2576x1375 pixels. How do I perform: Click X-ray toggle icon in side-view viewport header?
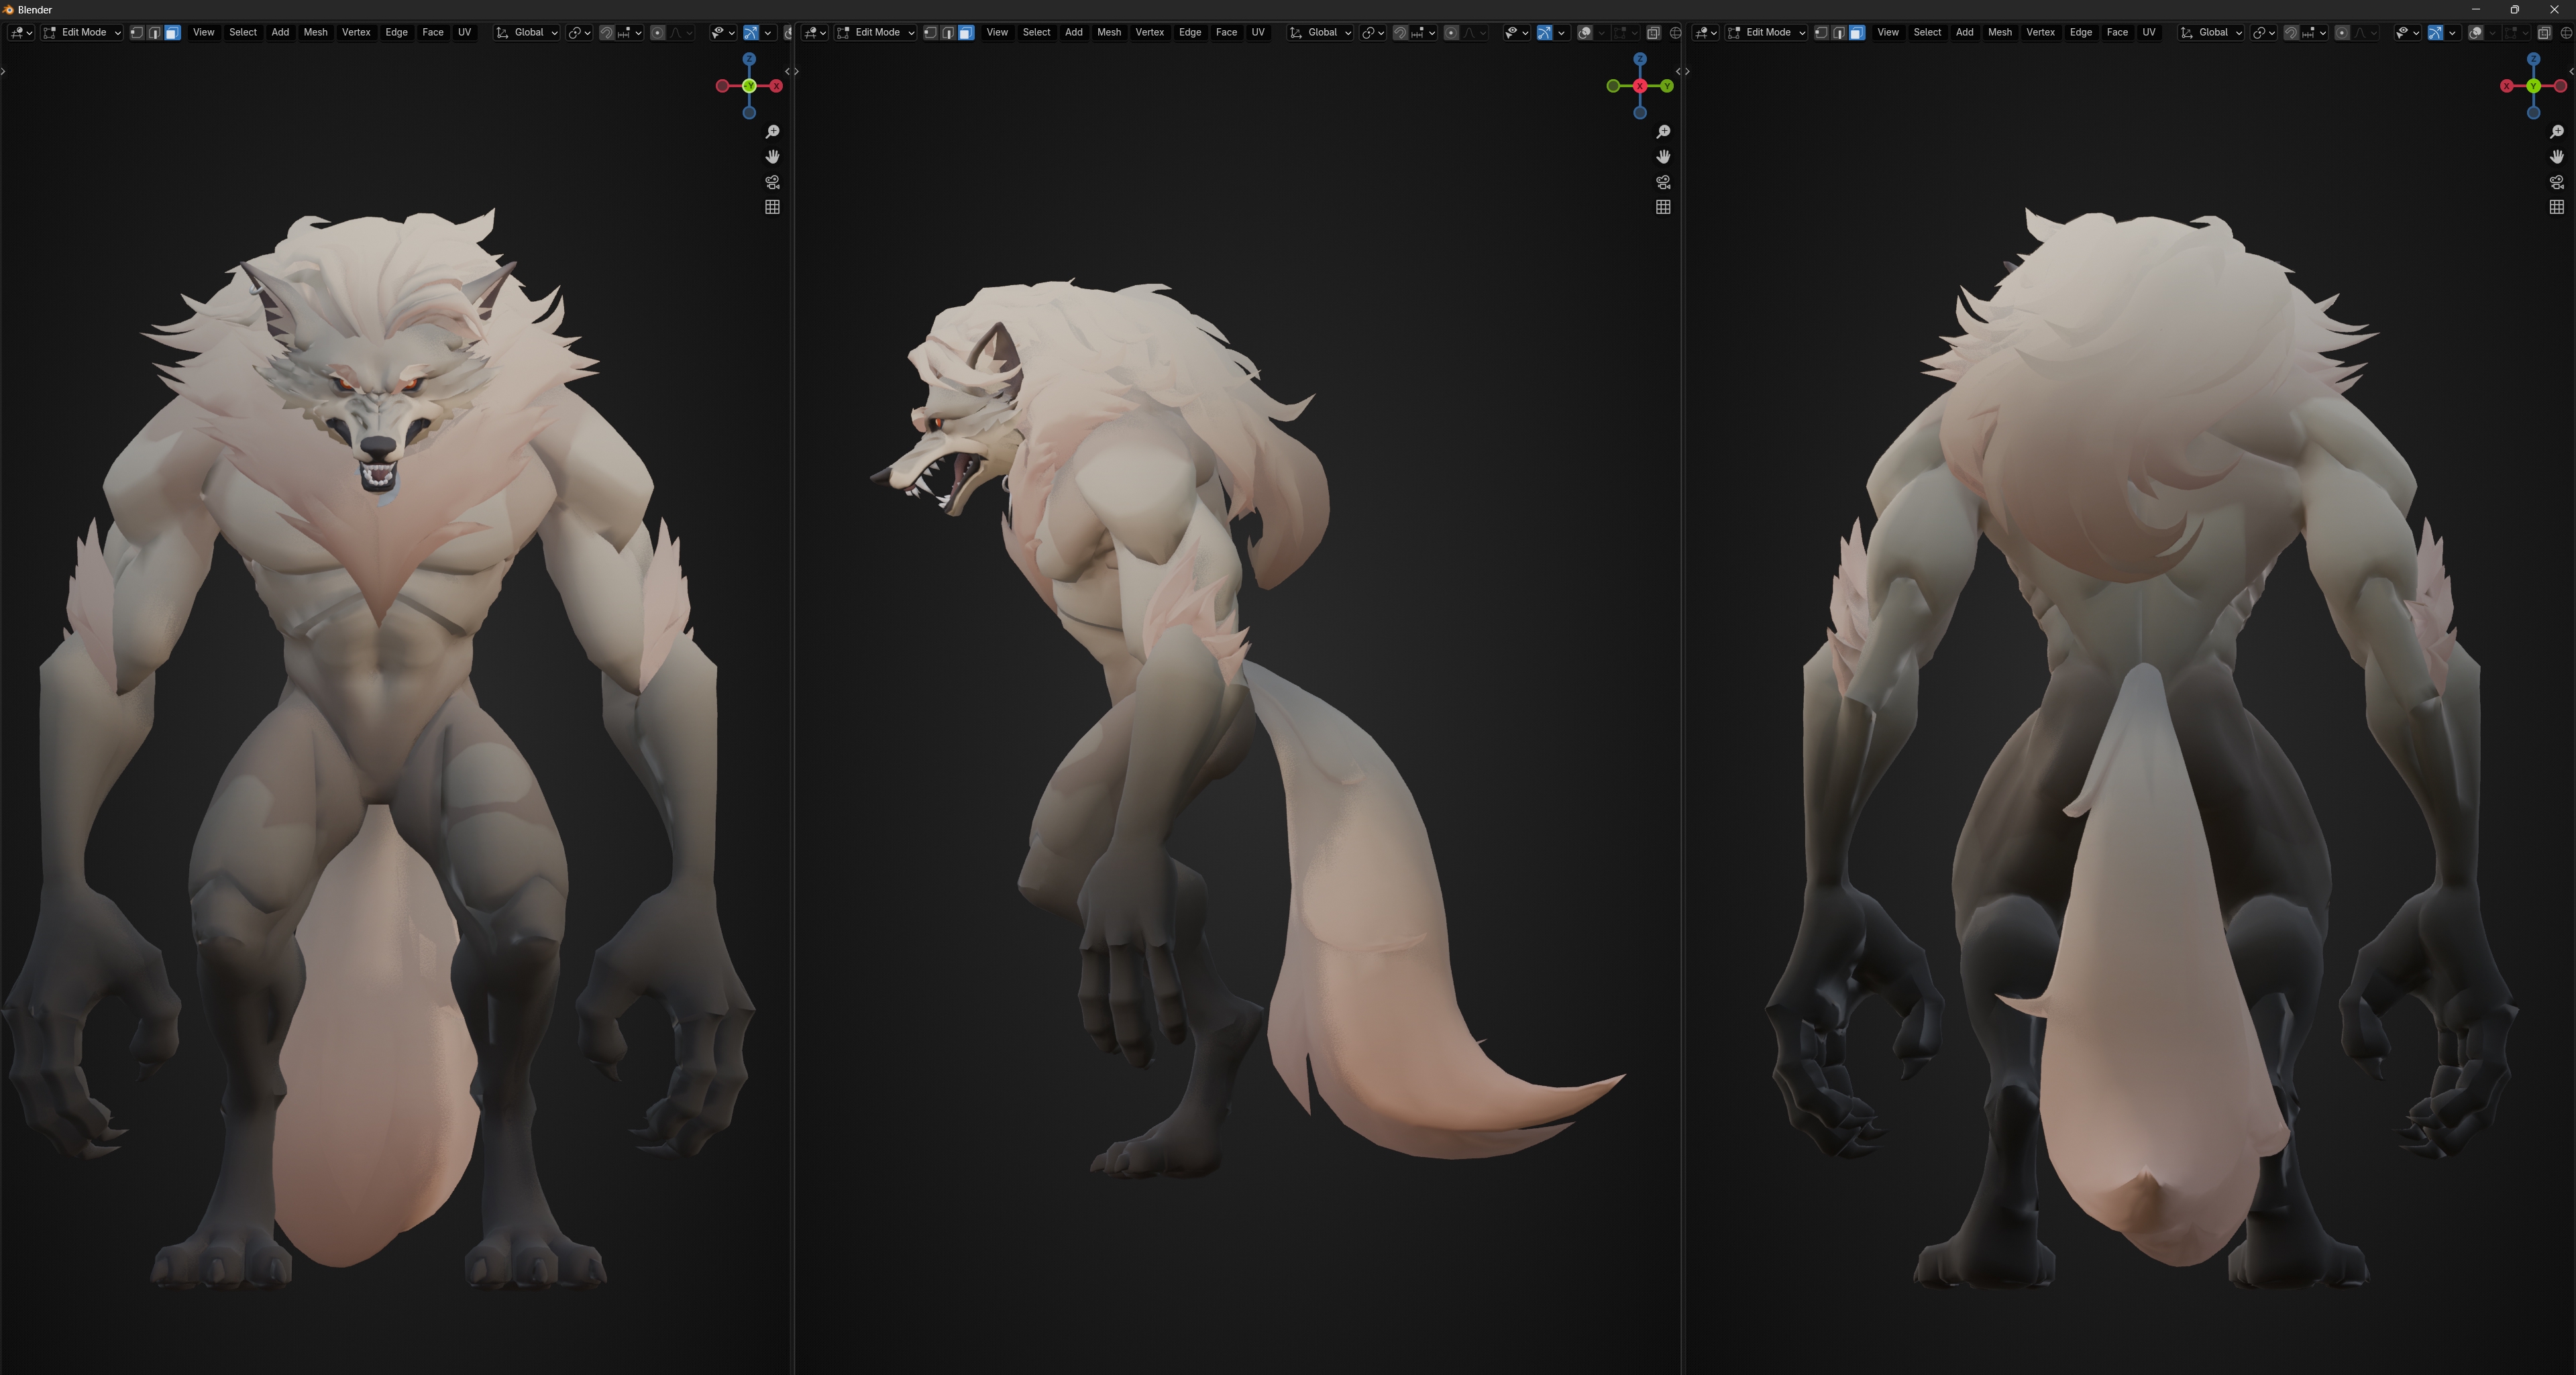tap(1653, 33)
